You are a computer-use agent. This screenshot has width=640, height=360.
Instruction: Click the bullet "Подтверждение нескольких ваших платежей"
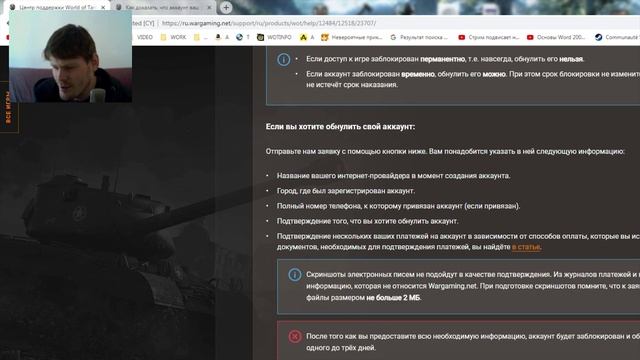pos(458,242)
